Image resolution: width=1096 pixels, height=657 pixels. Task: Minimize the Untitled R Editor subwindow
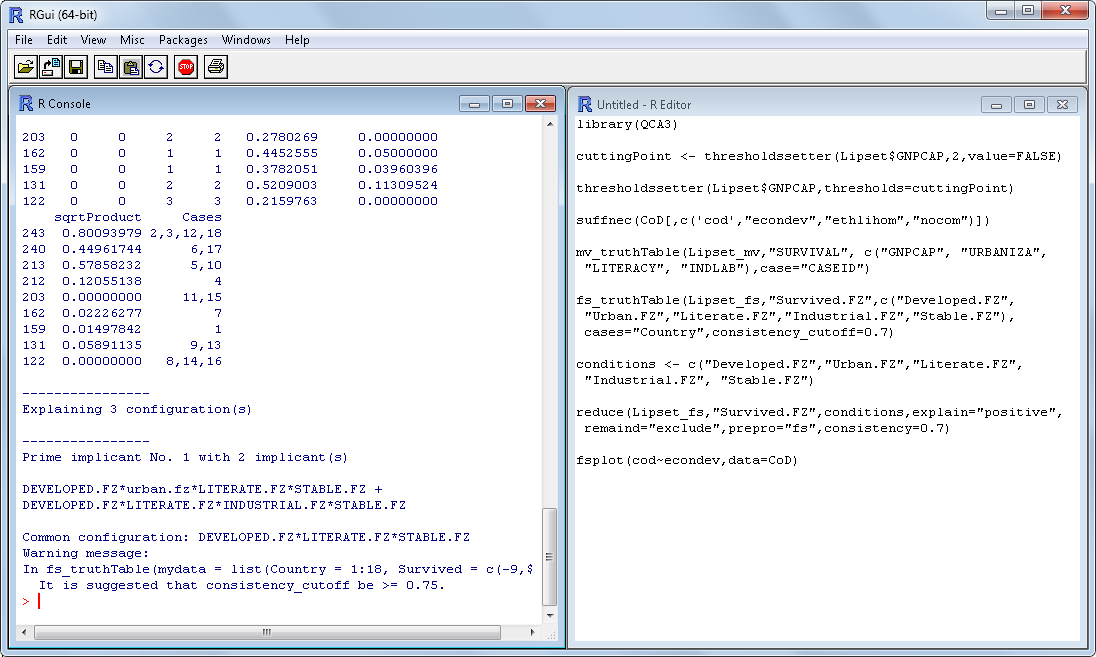point(996,104)
